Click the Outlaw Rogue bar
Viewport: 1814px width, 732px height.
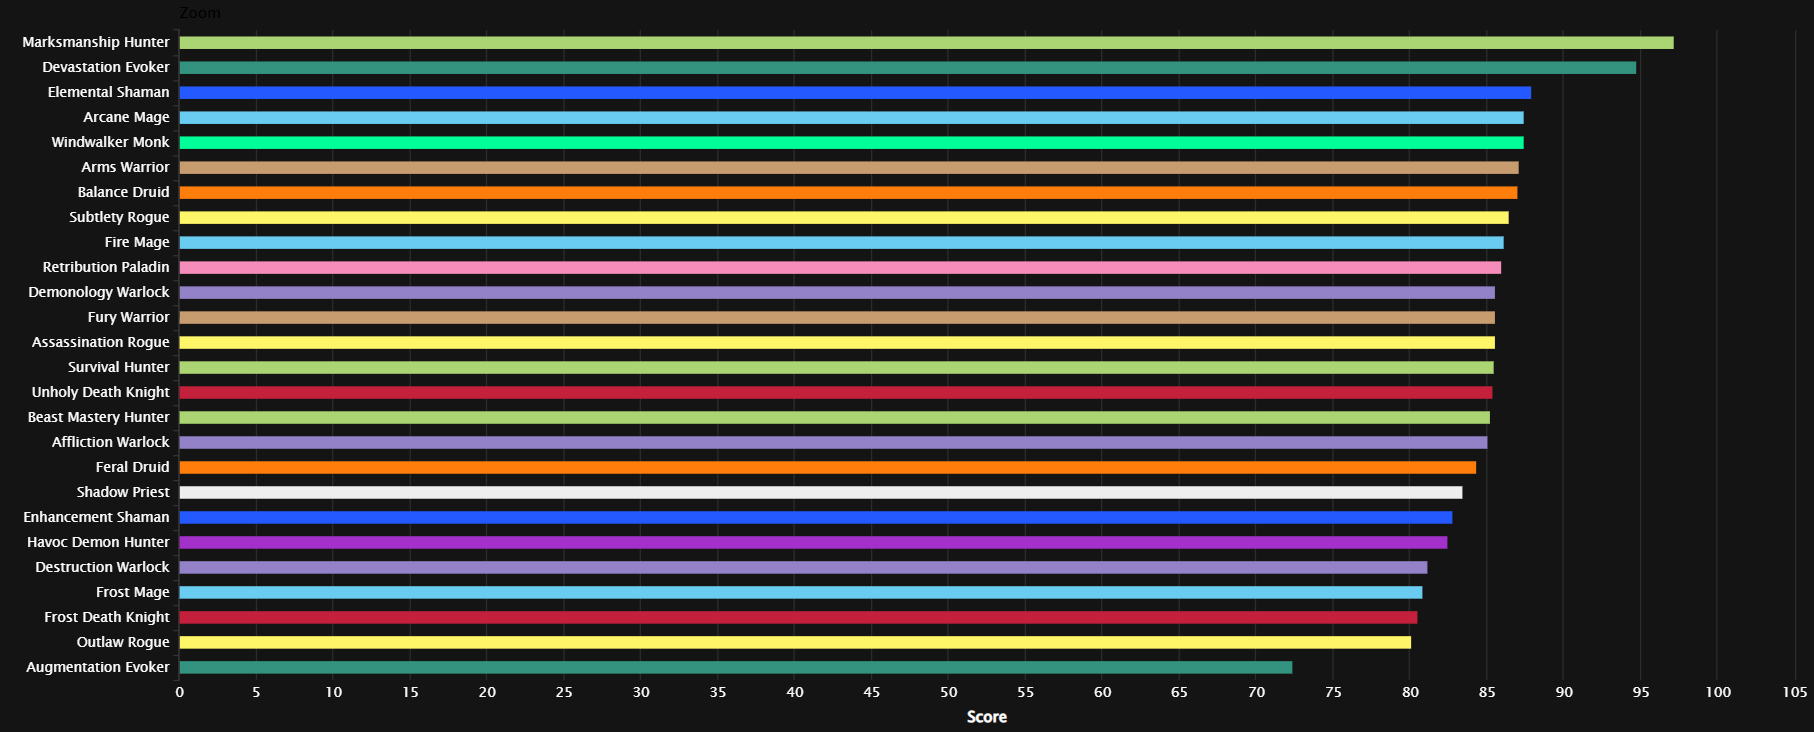click(795, 642)
